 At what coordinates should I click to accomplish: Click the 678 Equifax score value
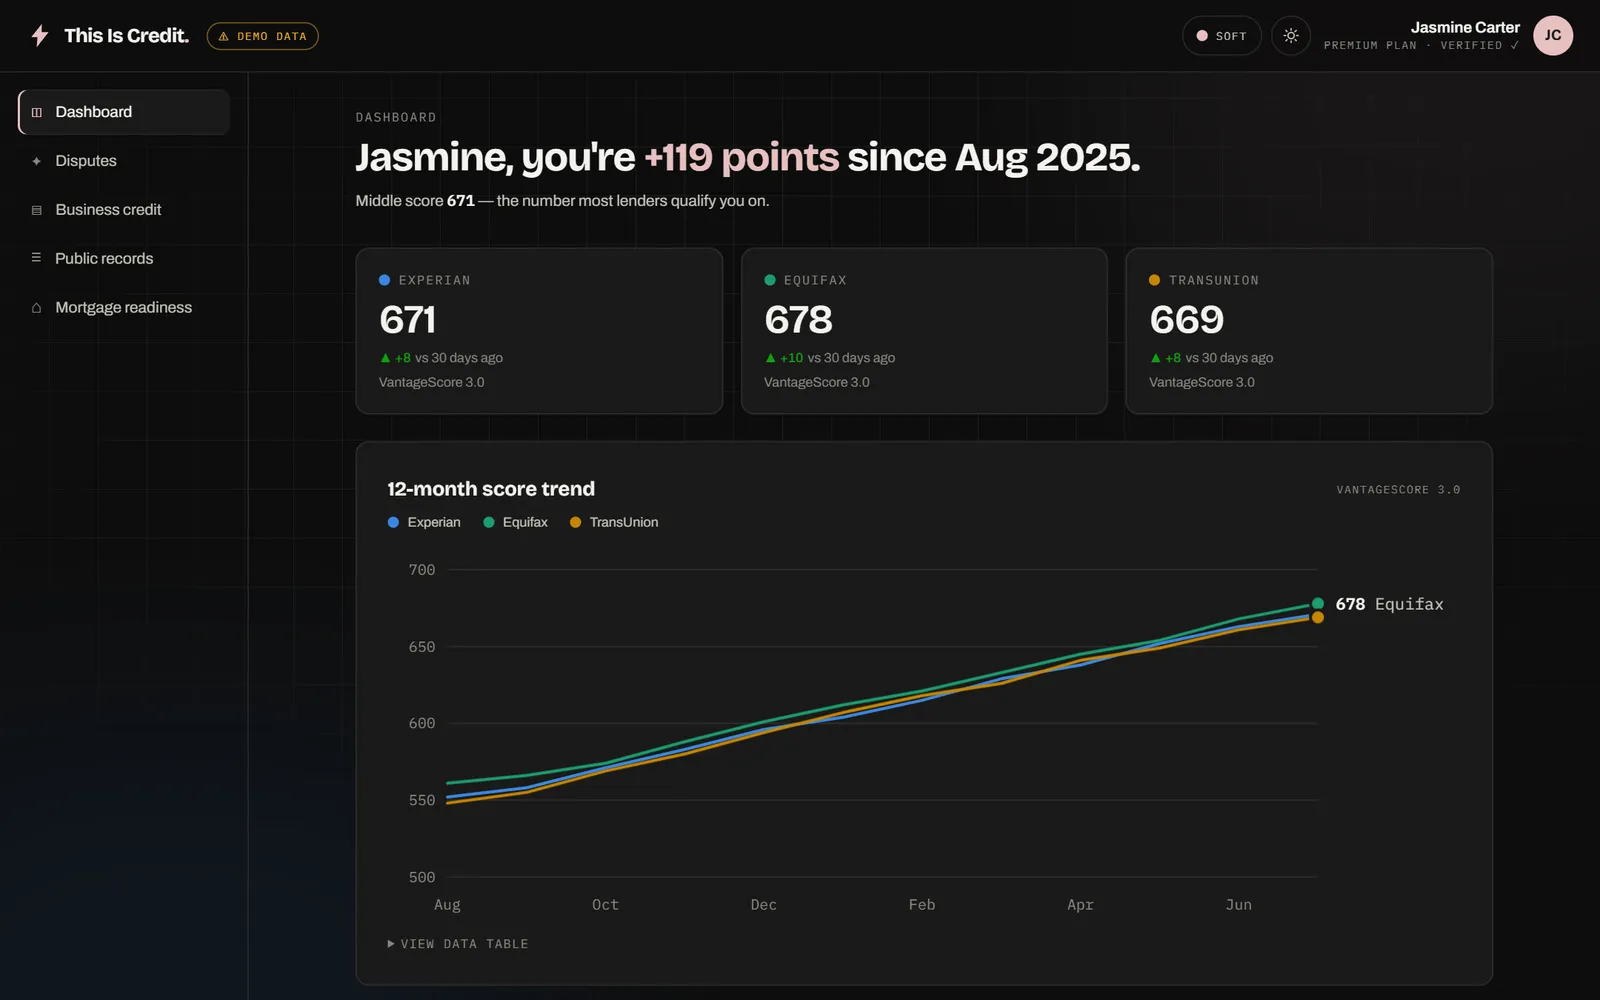click(798, 320)
